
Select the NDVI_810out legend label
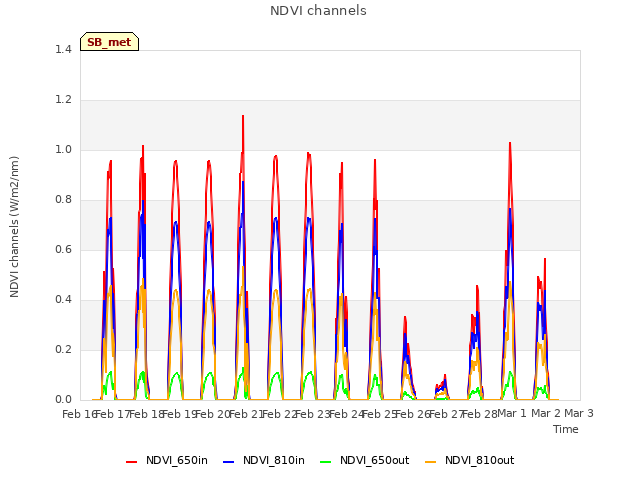click(x=480, y=460)
